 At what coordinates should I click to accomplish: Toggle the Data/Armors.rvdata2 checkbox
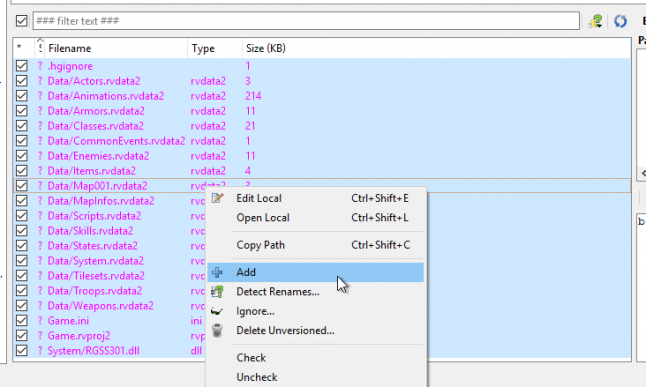21,111
